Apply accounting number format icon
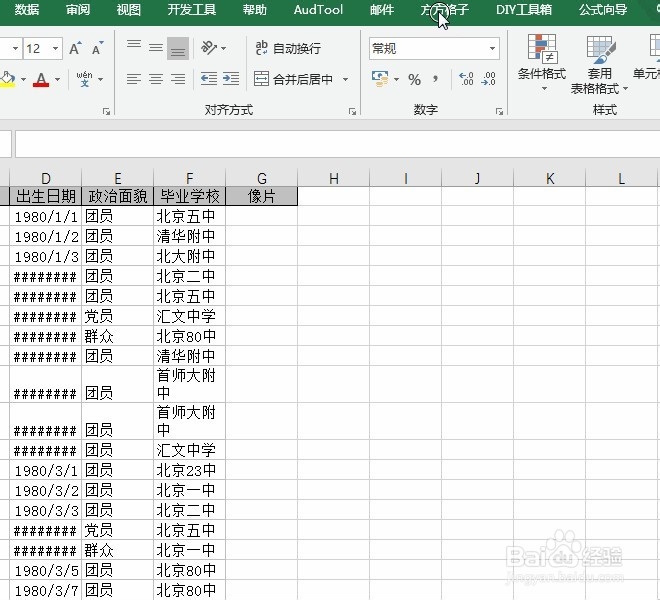The image size is (660, 600). (380, 79)
